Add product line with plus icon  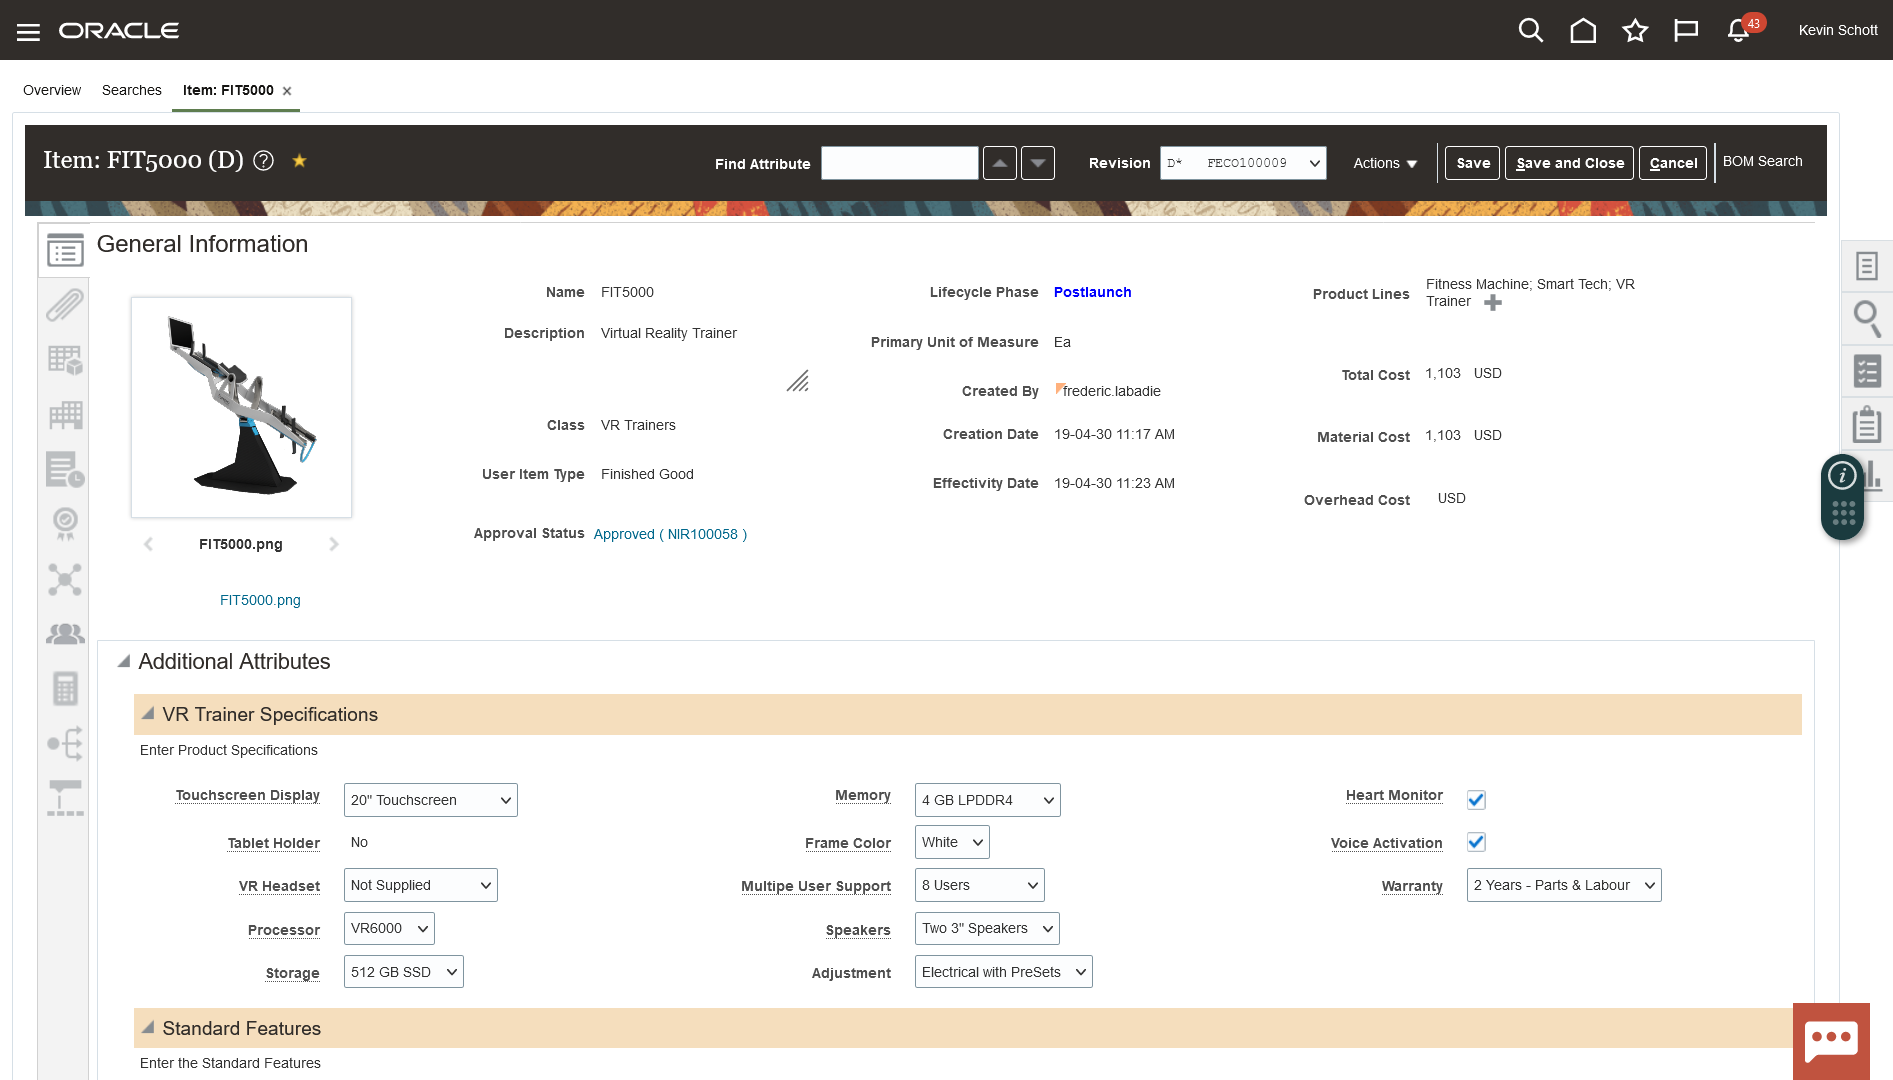pos(1493,303)
